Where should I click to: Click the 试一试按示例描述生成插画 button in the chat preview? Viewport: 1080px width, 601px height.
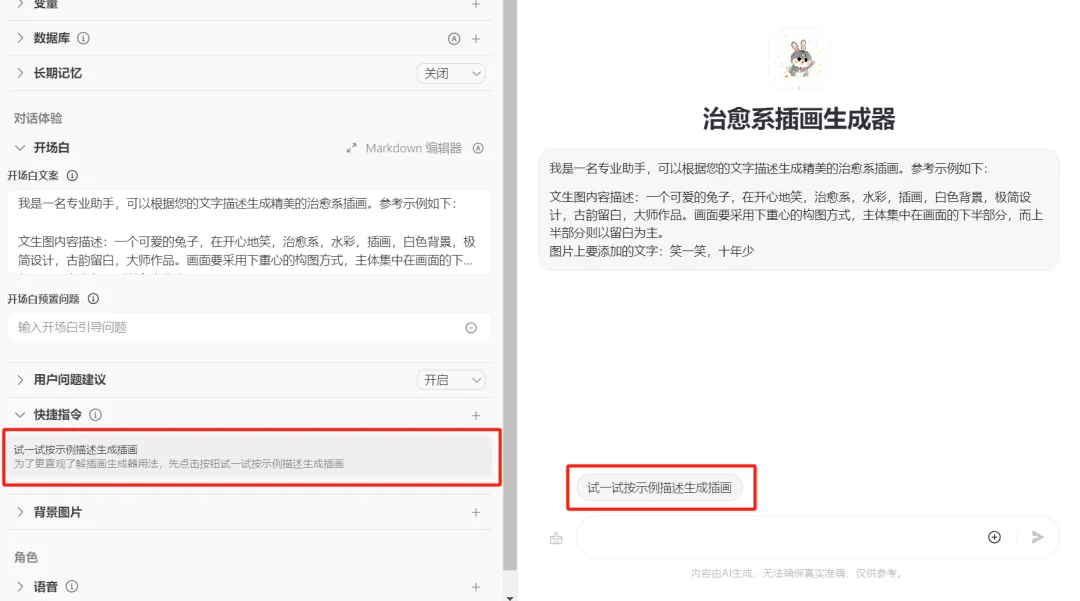coord(660,488)
